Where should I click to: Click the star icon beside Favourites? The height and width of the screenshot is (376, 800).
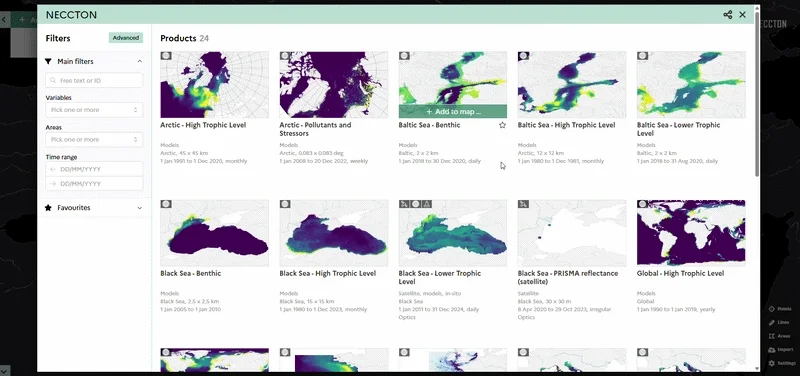point(48,208)
